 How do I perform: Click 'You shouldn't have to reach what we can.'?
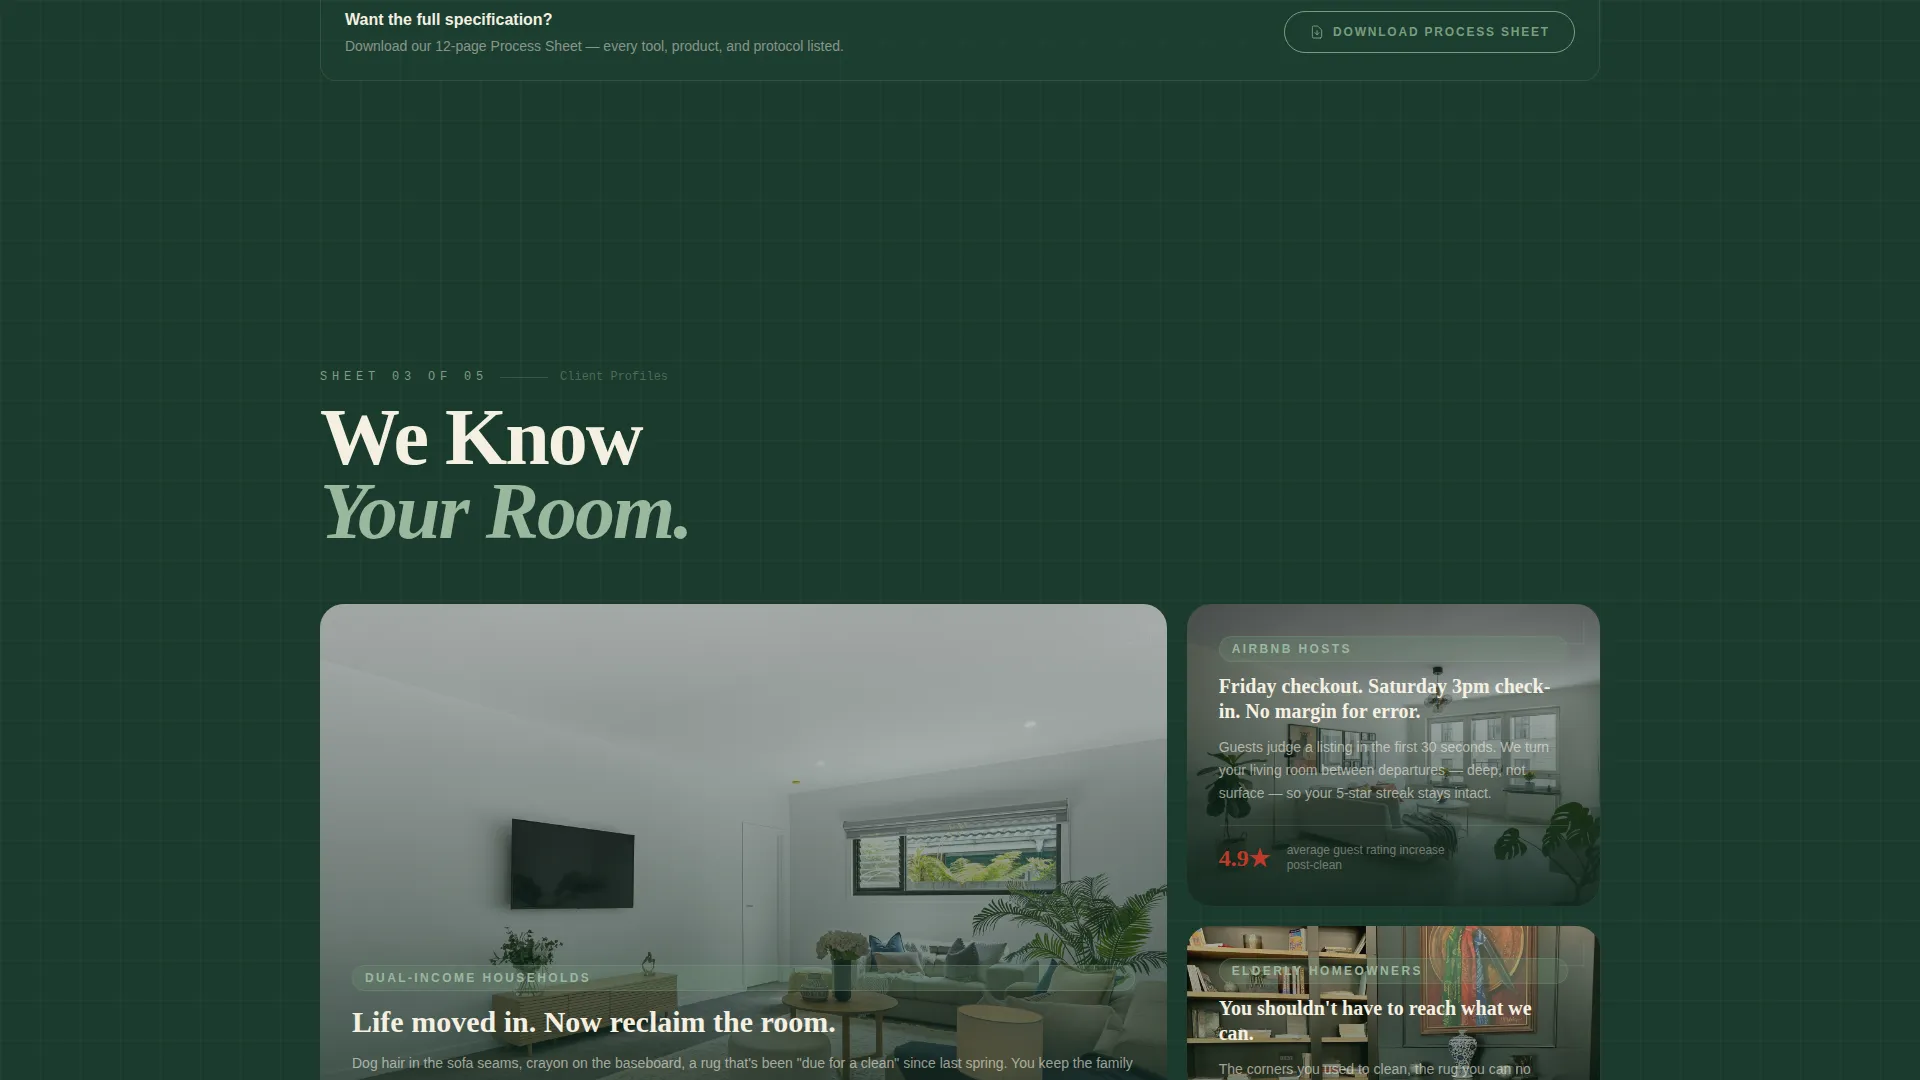[x=1375, y=1021]
